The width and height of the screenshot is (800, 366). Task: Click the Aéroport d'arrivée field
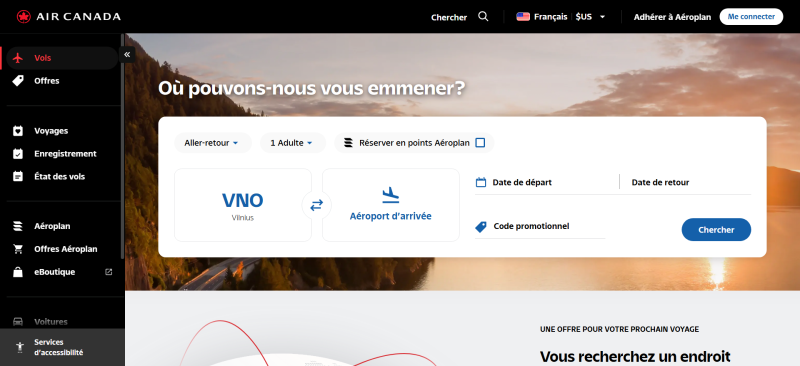pos(391,205)
